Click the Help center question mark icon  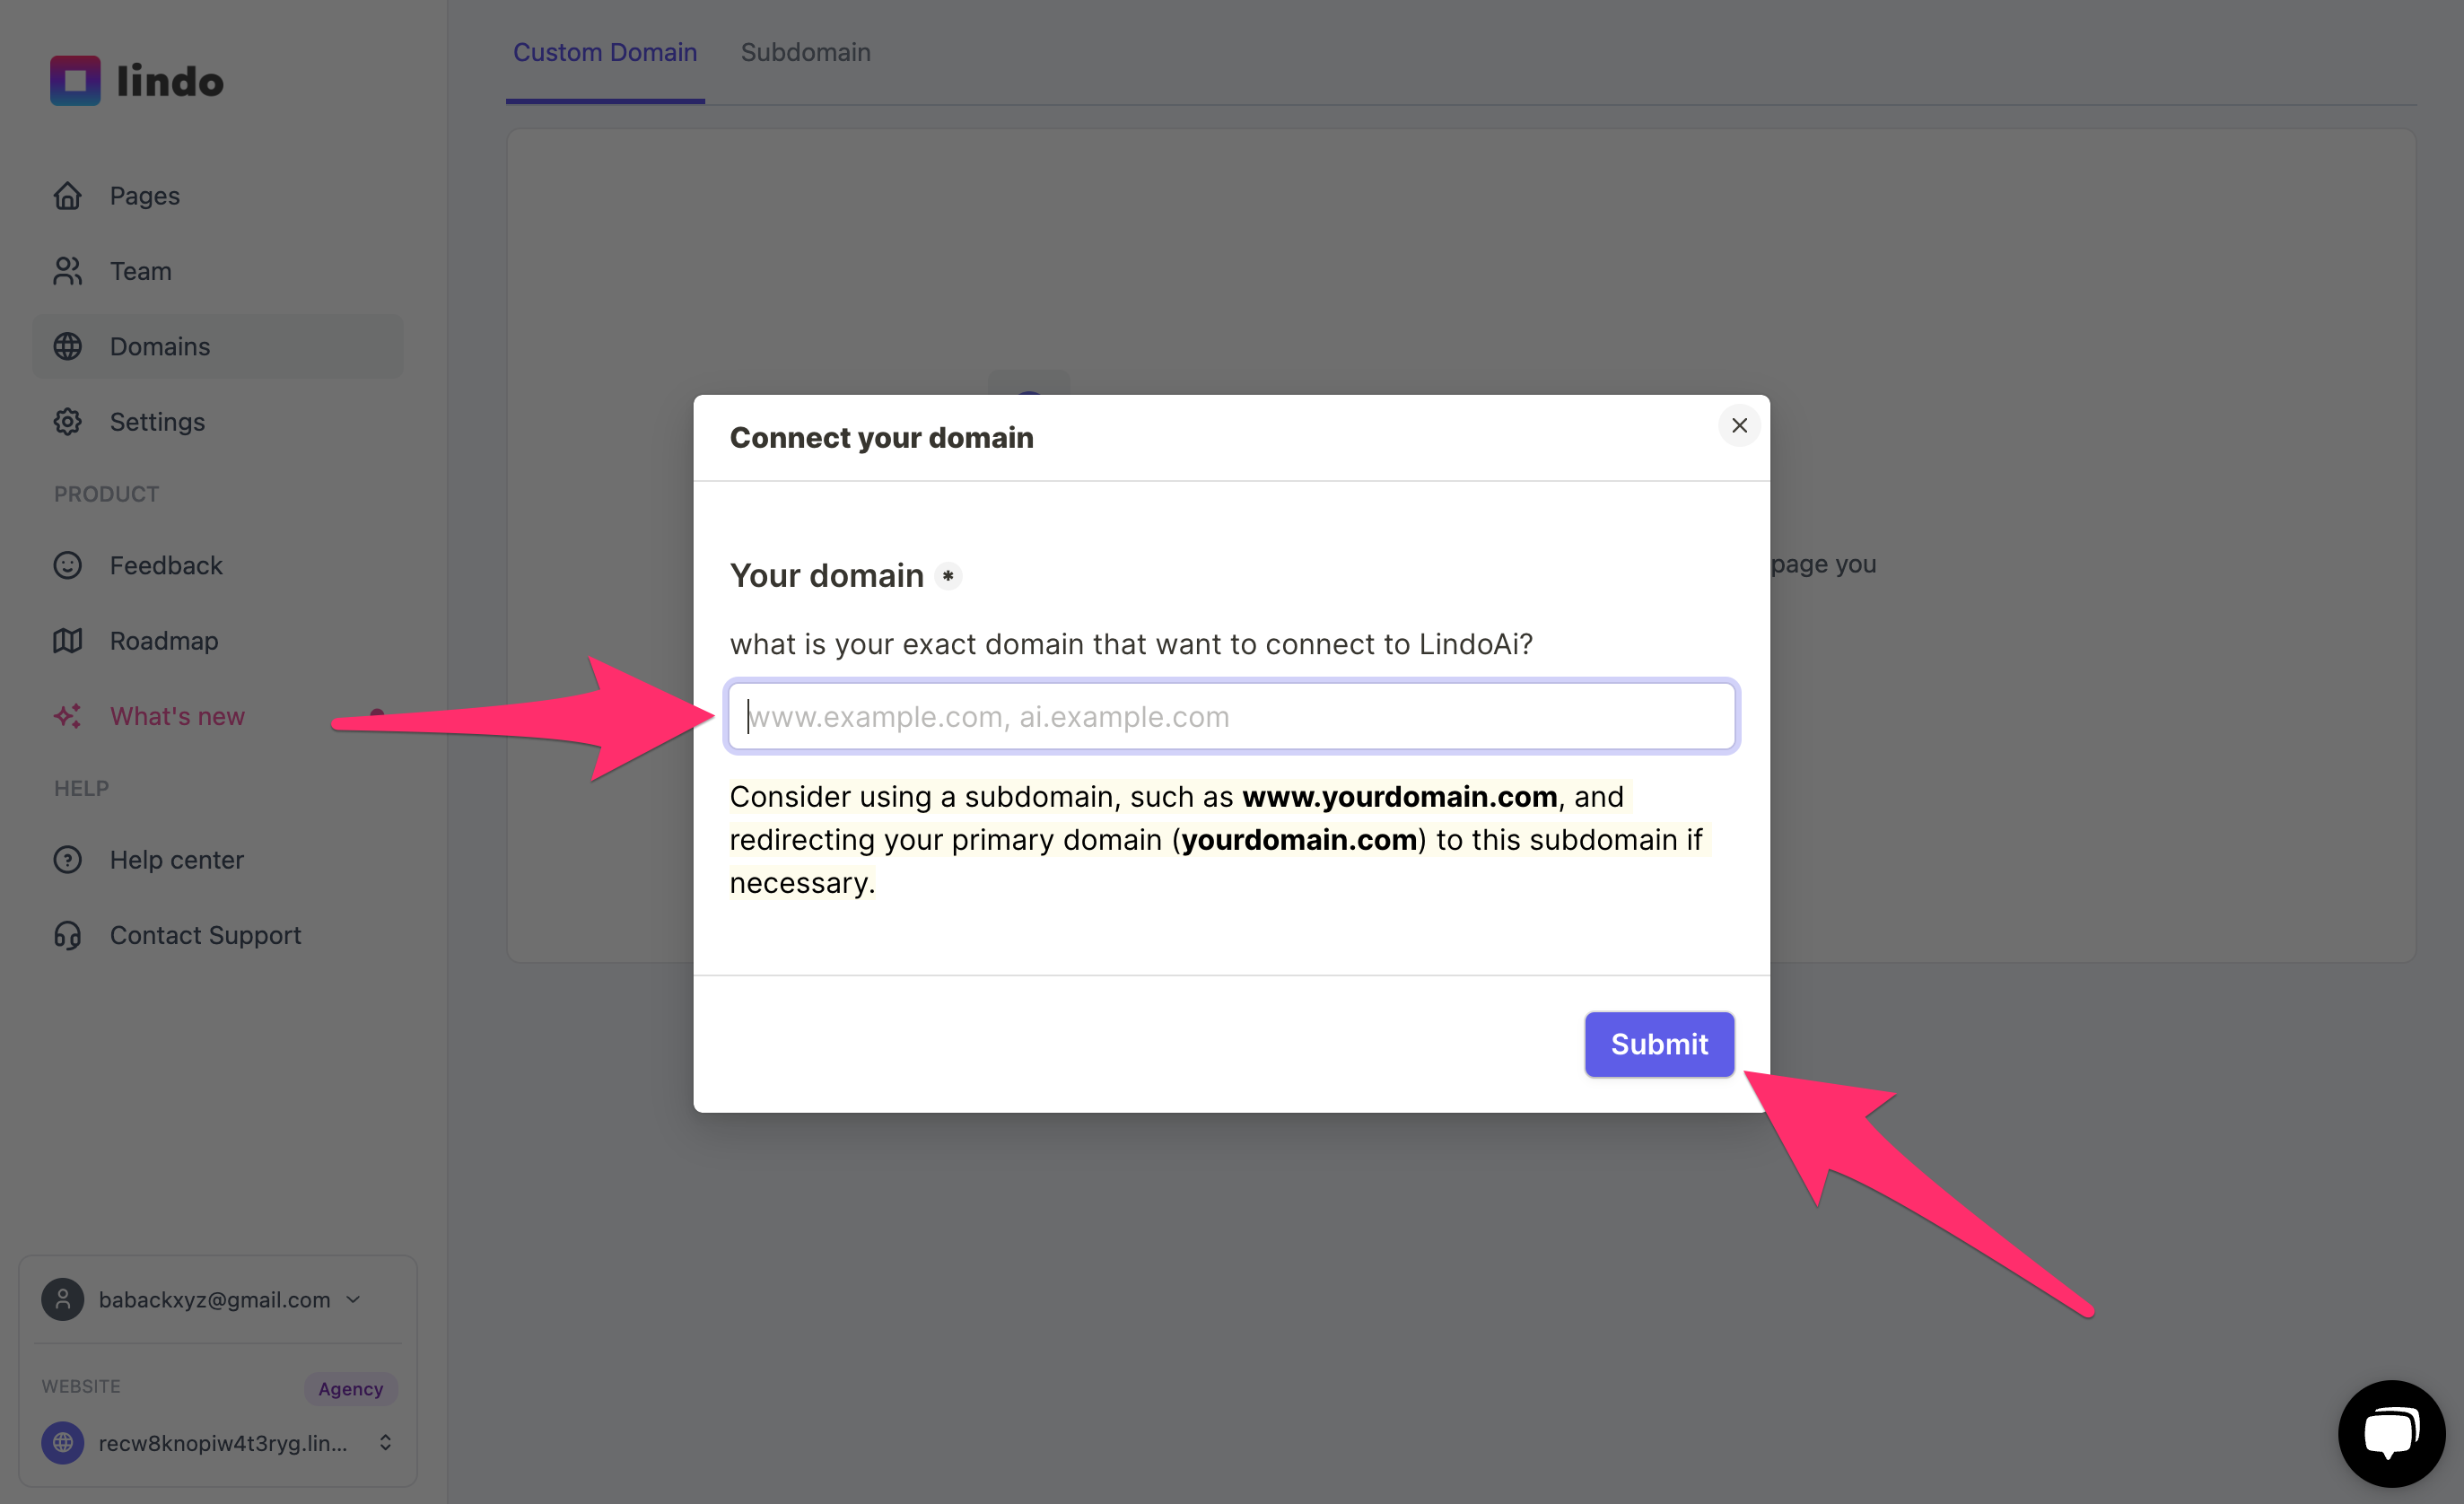point(67,860)
